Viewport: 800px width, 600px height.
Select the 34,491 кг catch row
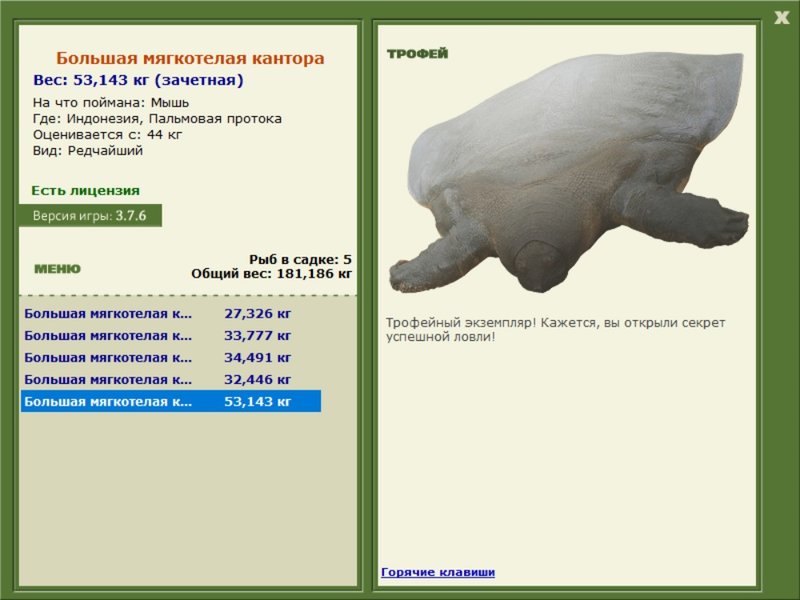click(170, 358)
